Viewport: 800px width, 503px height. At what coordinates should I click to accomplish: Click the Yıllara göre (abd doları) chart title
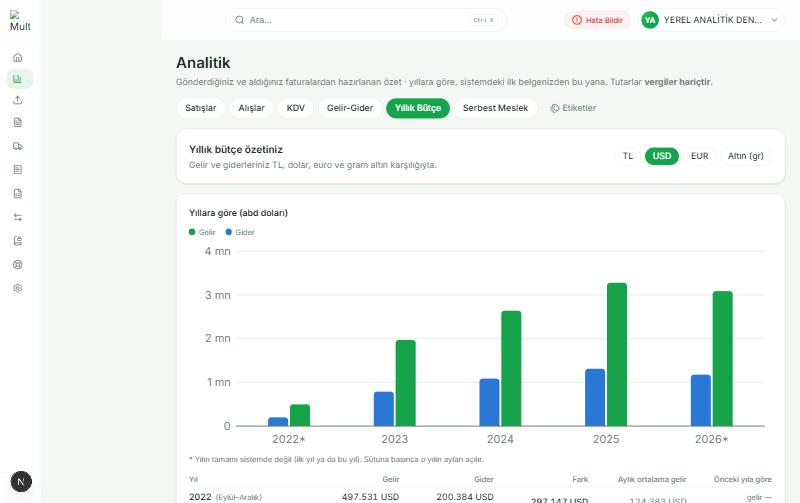[238, 213]
